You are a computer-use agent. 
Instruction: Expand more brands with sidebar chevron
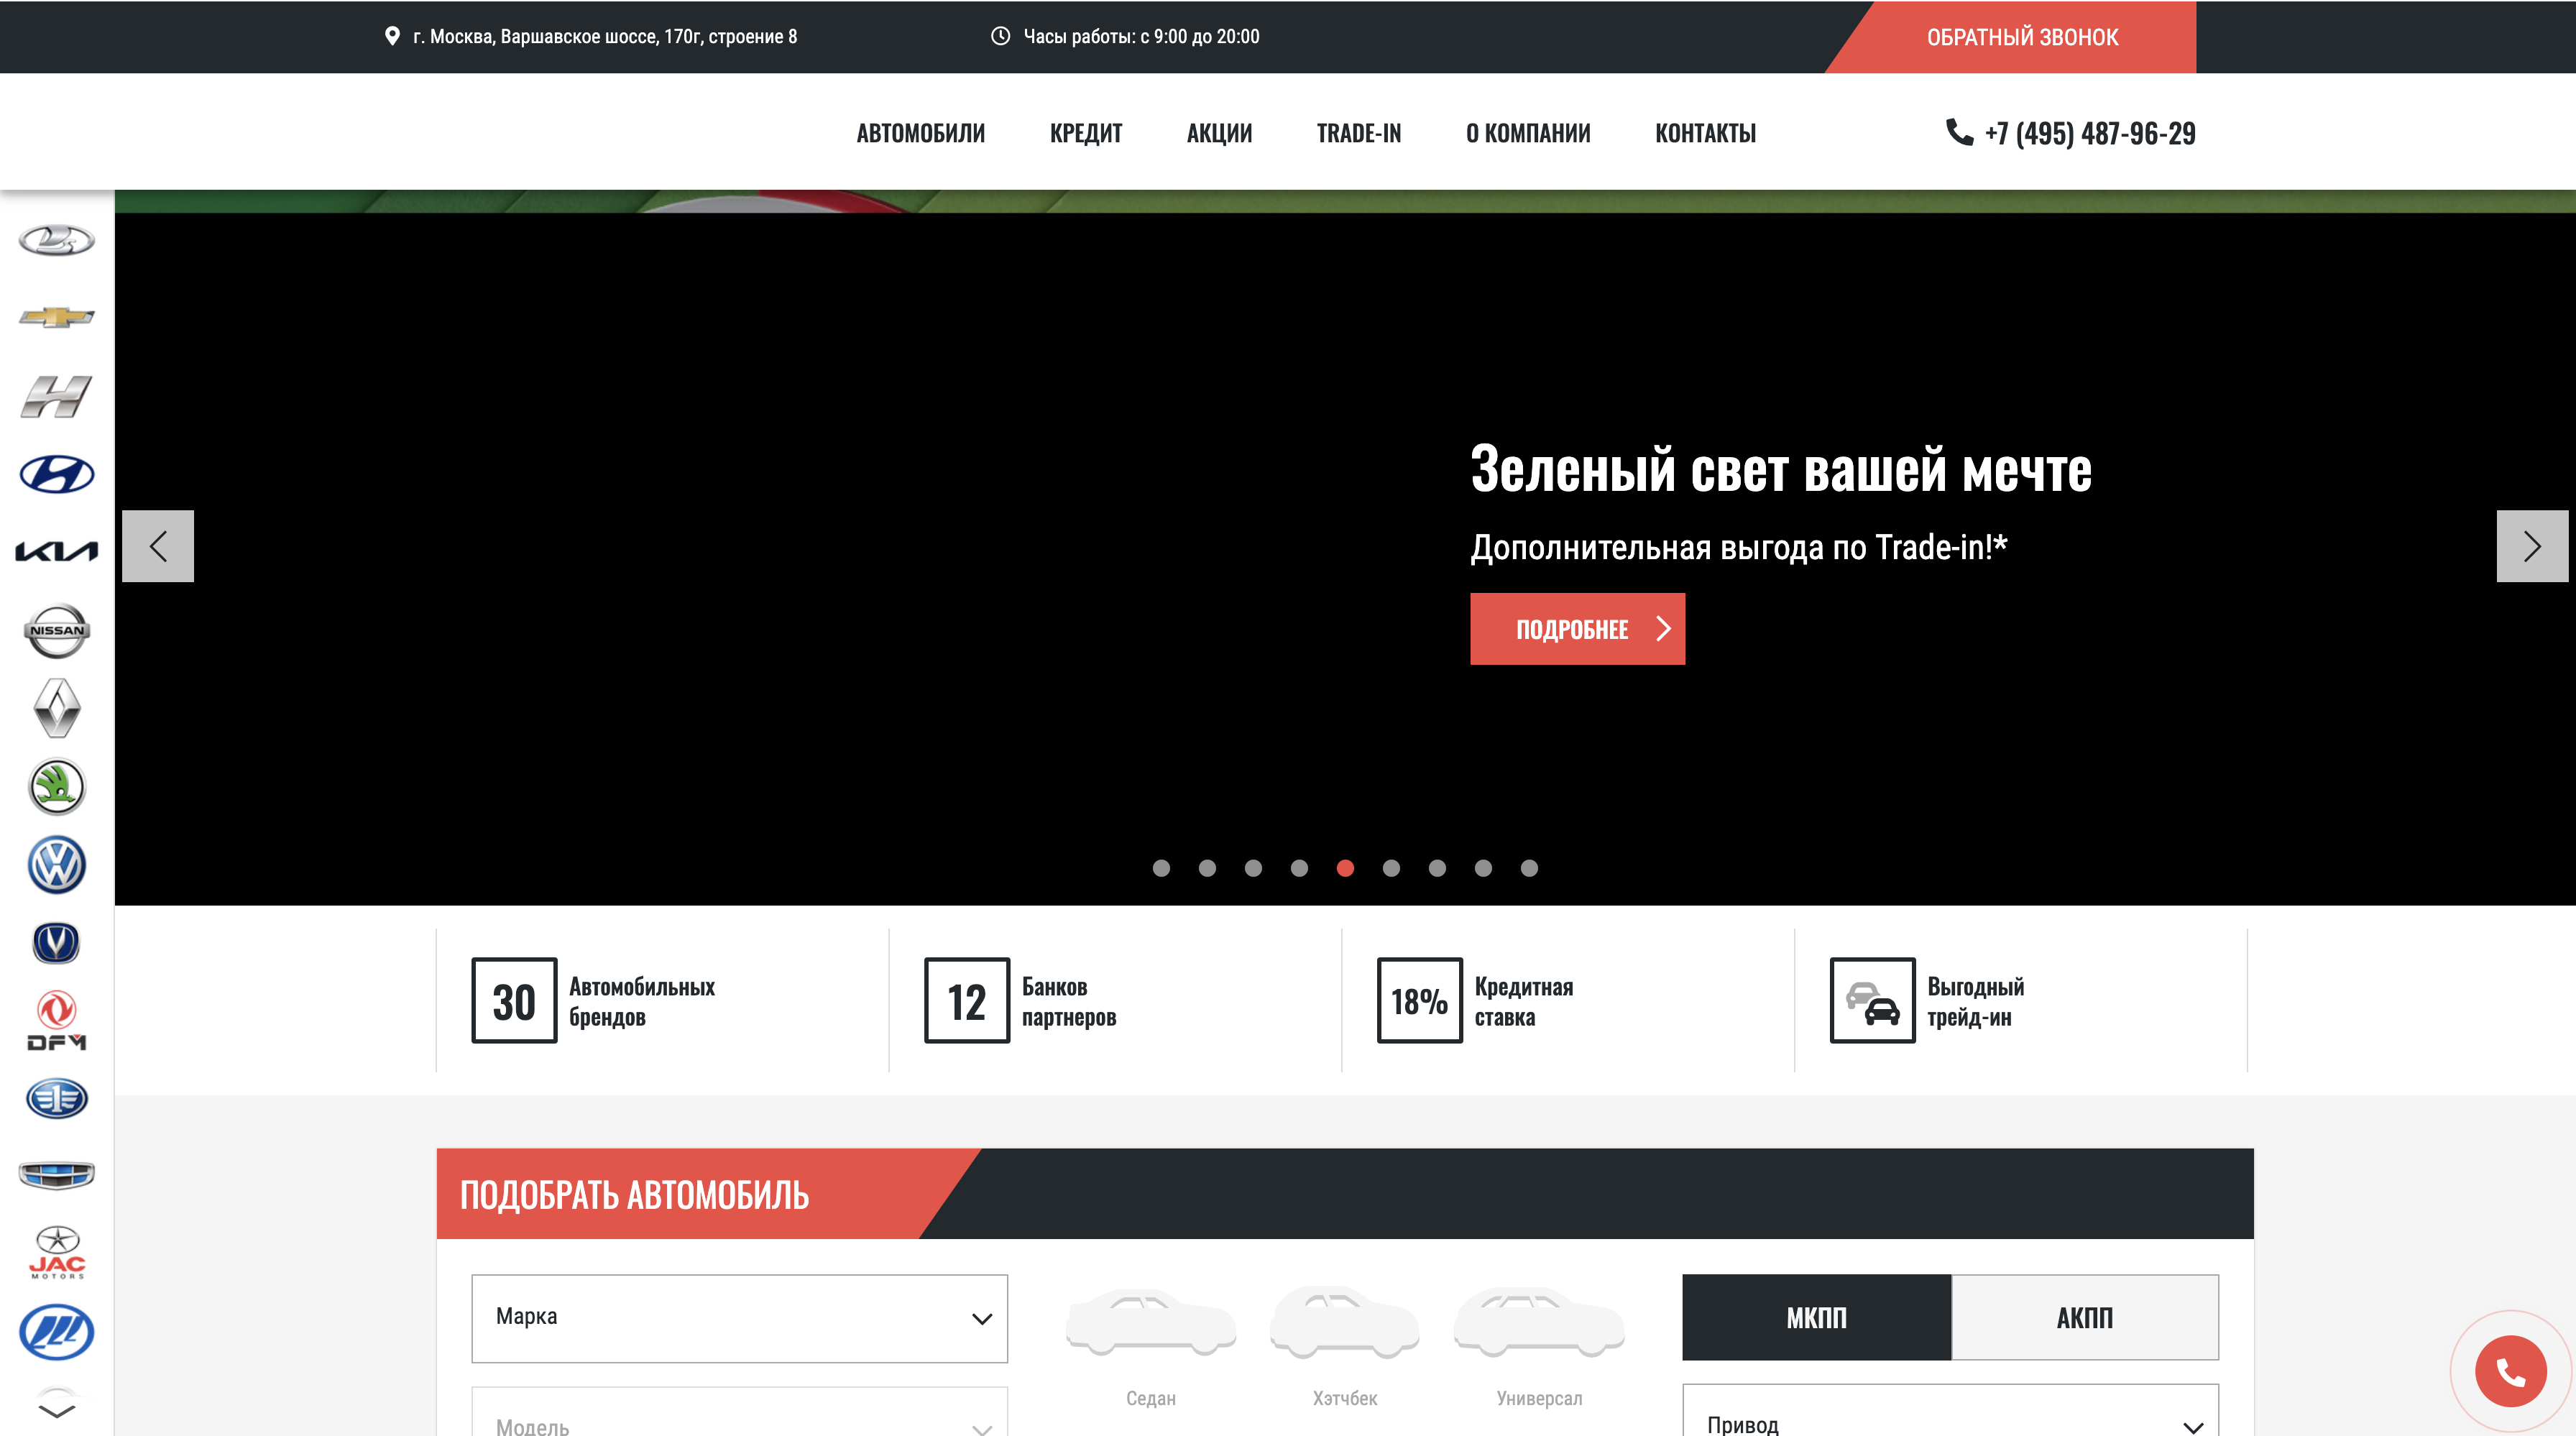pyautogui.click(x=57, y=1410)
